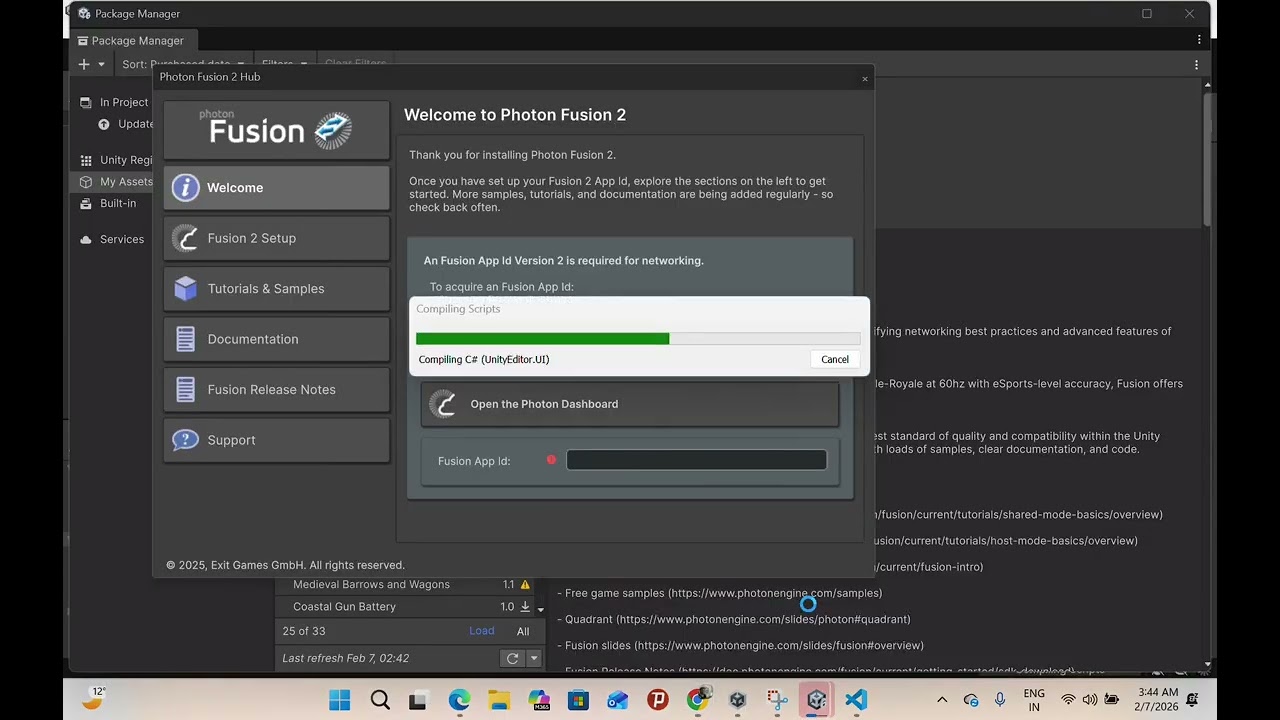Click the red App Id warning indicator

551,460
